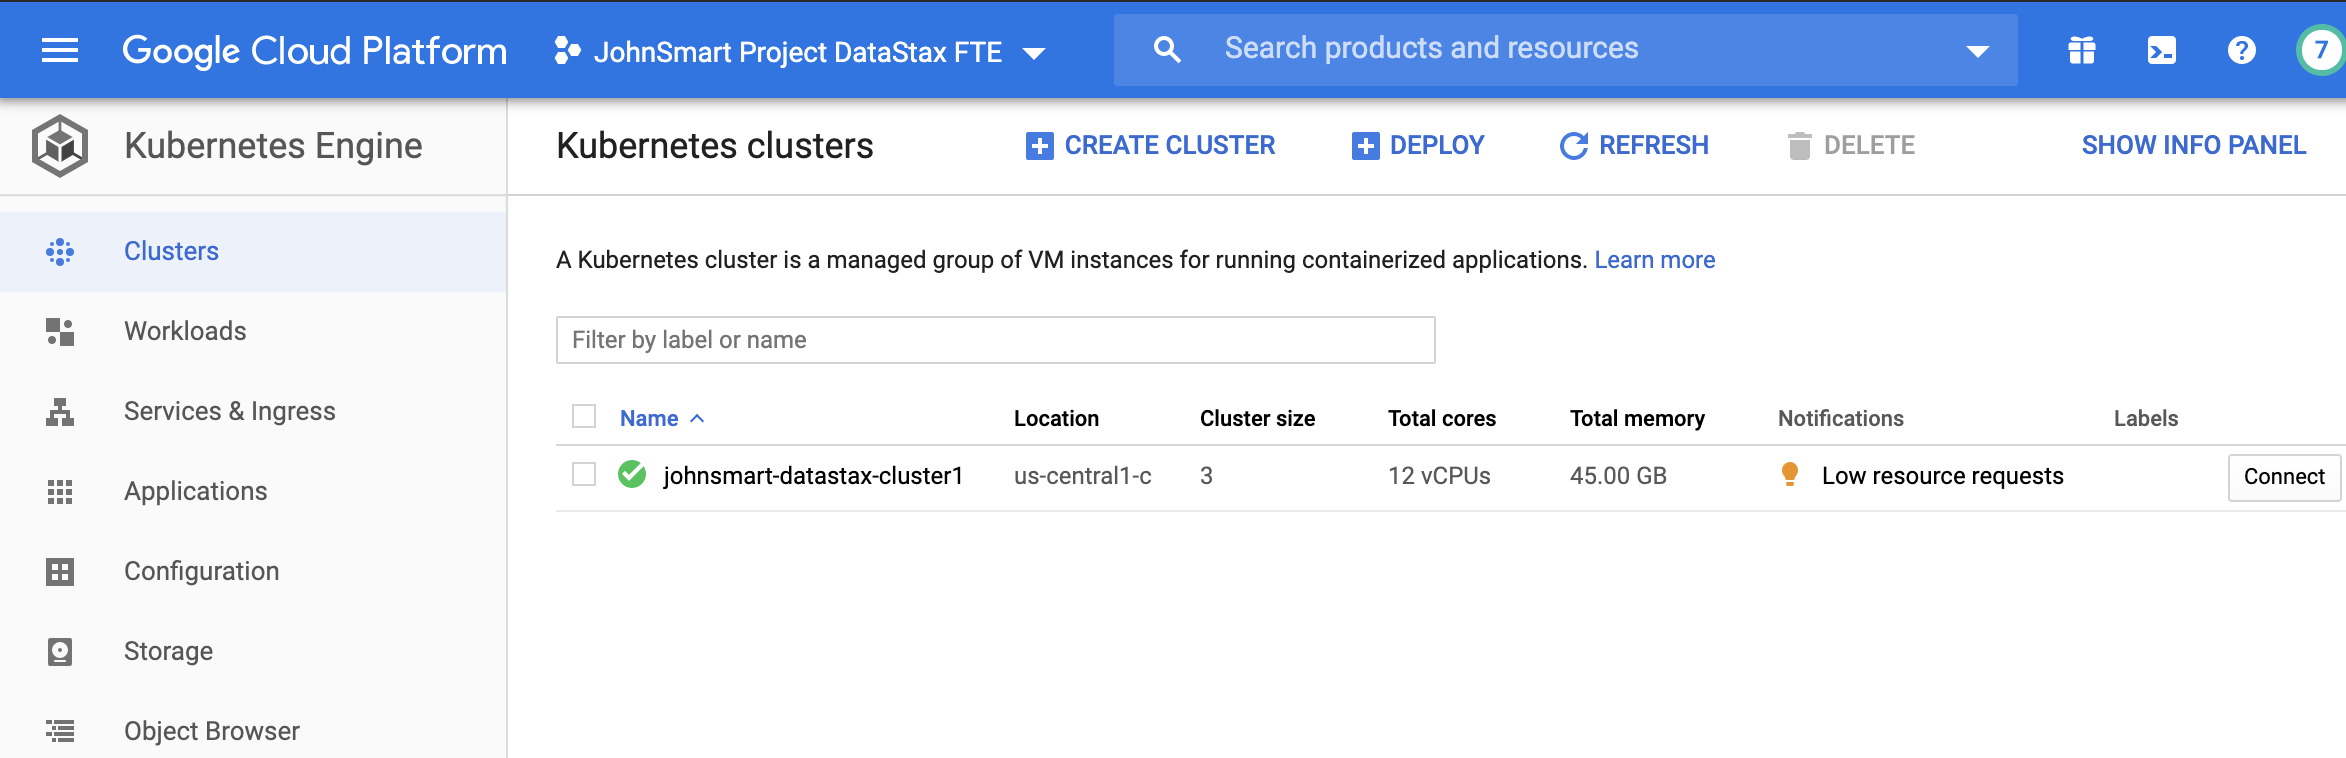Viewport: 2346px width, 758px height.
Task: Open the free trial gift icon
Action: (x=2082, y=50)
